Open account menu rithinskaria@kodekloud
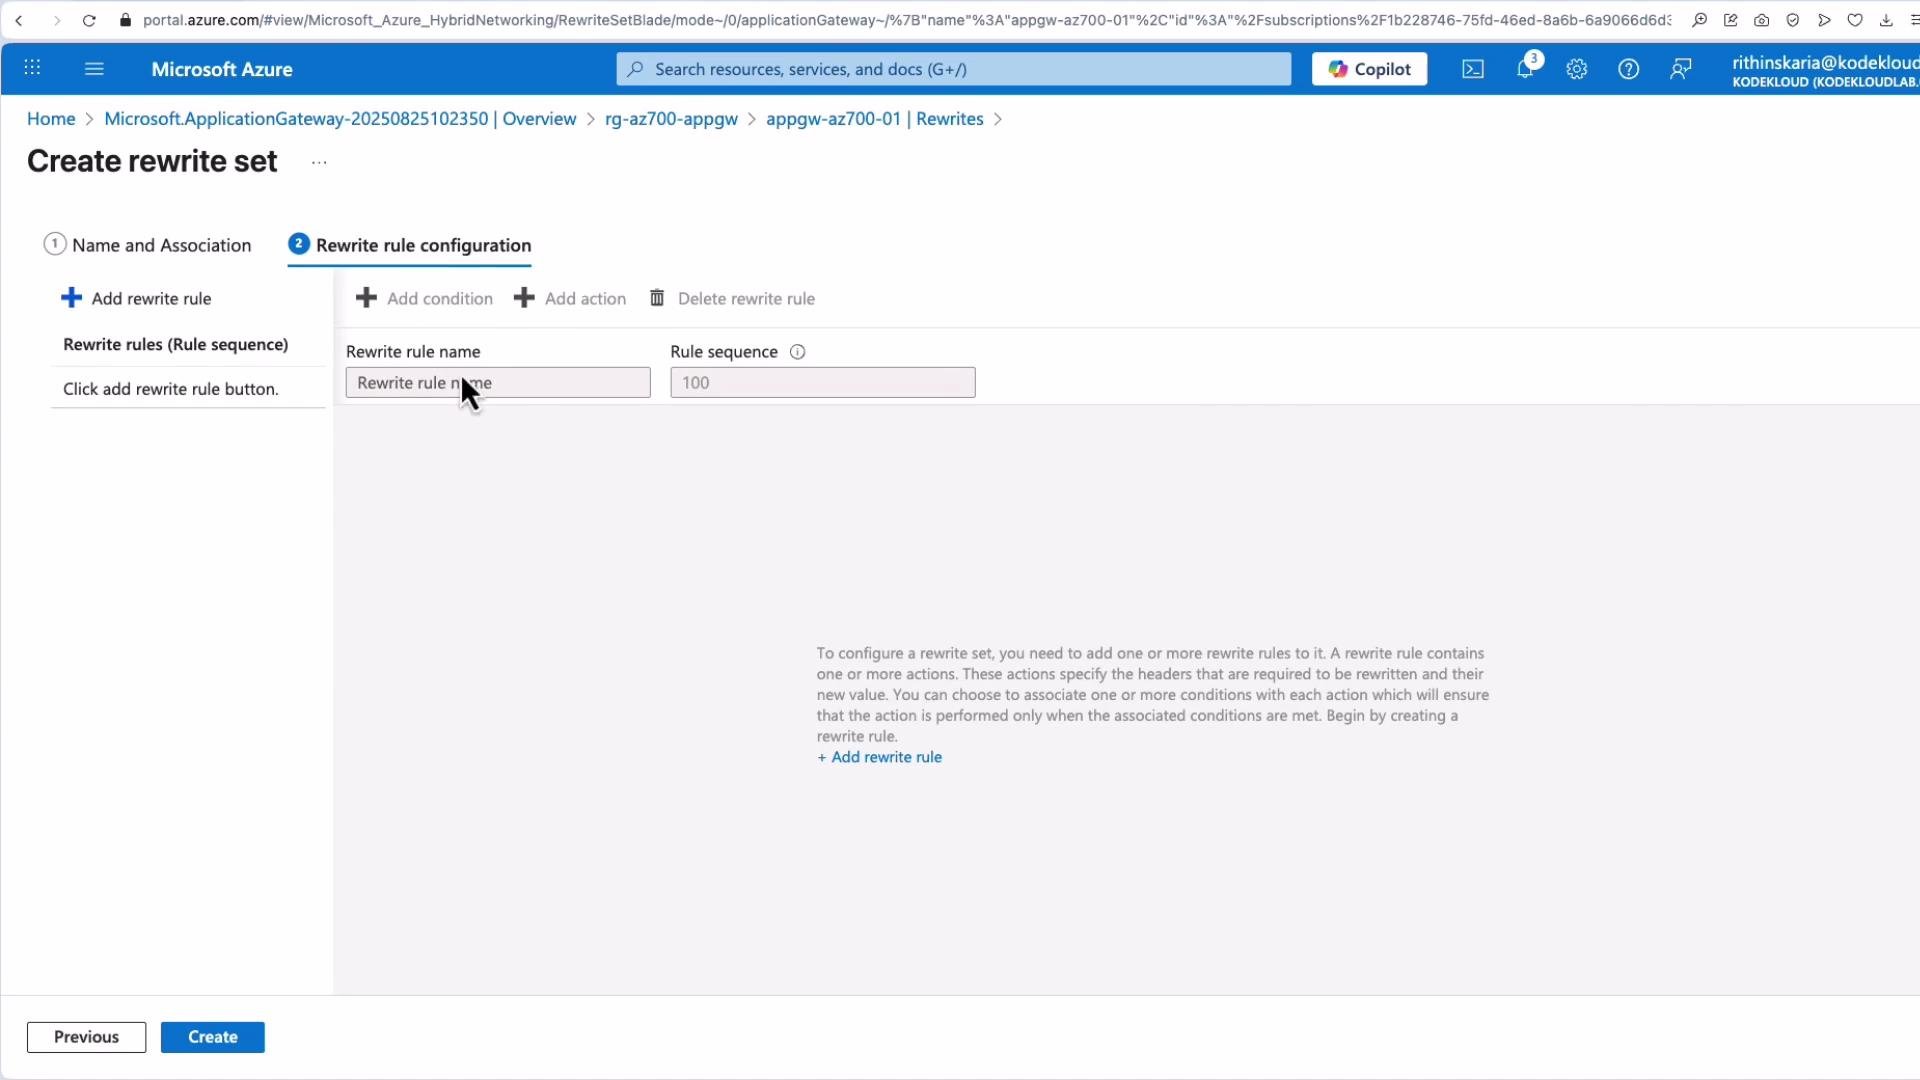 point(1825,70)
